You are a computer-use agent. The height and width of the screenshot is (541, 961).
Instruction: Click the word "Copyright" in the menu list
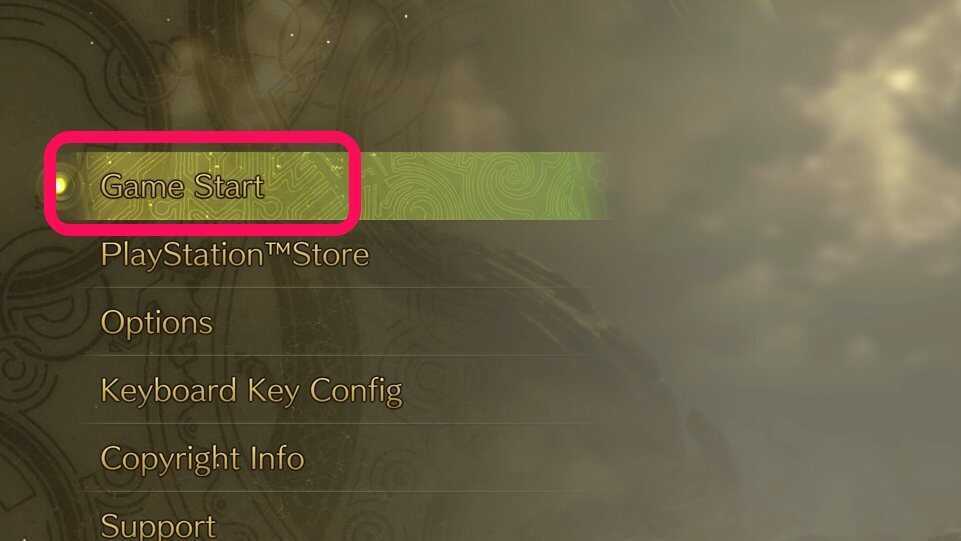[170, 460]
